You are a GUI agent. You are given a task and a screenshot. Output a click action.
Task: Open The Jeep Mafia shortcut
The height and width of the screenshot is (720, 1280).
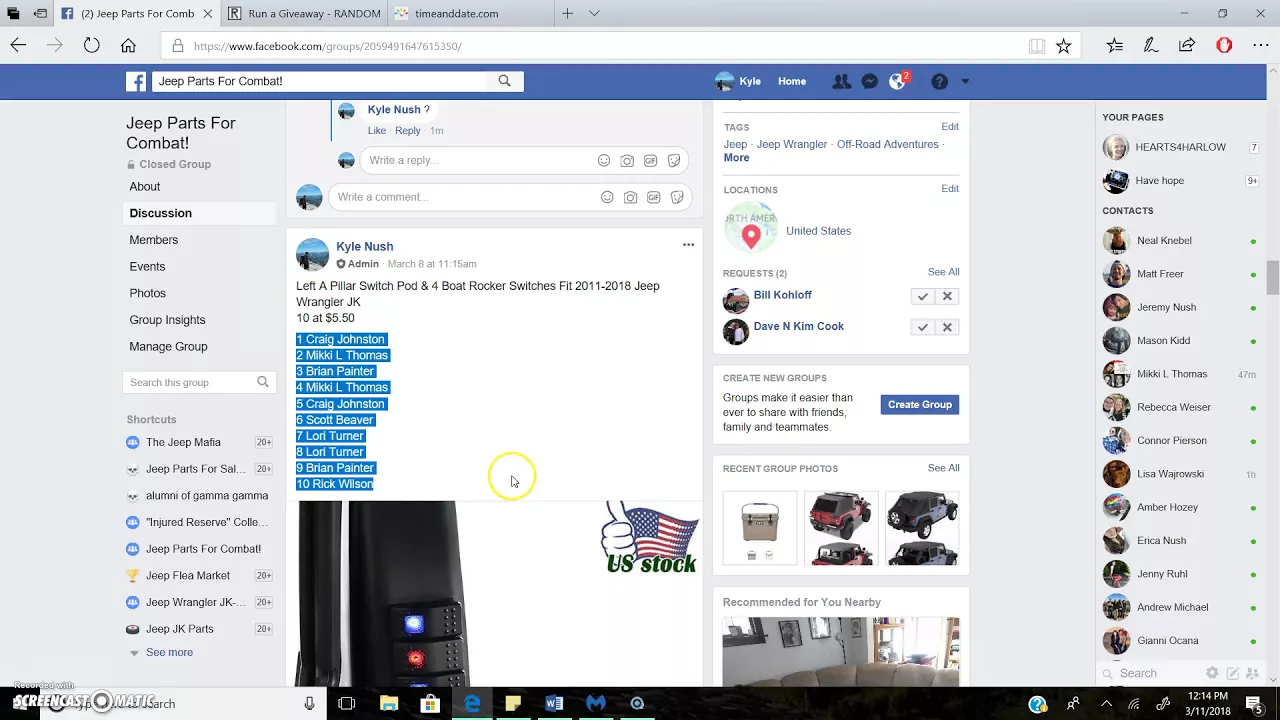pos(183,443)
